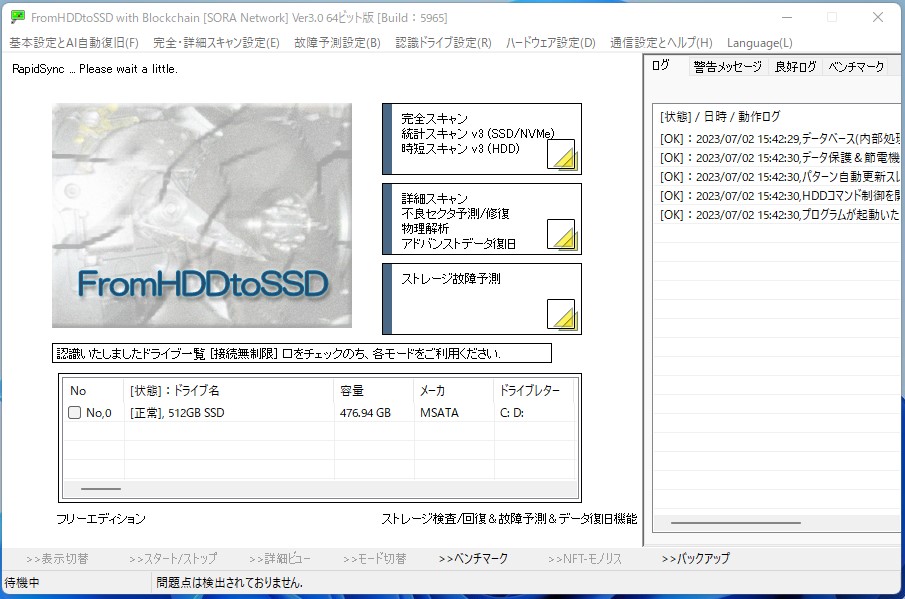Click the ドライブレター column header
This screenshot has width=905, height=599.
pyautogui.click(x=534, y=391)
